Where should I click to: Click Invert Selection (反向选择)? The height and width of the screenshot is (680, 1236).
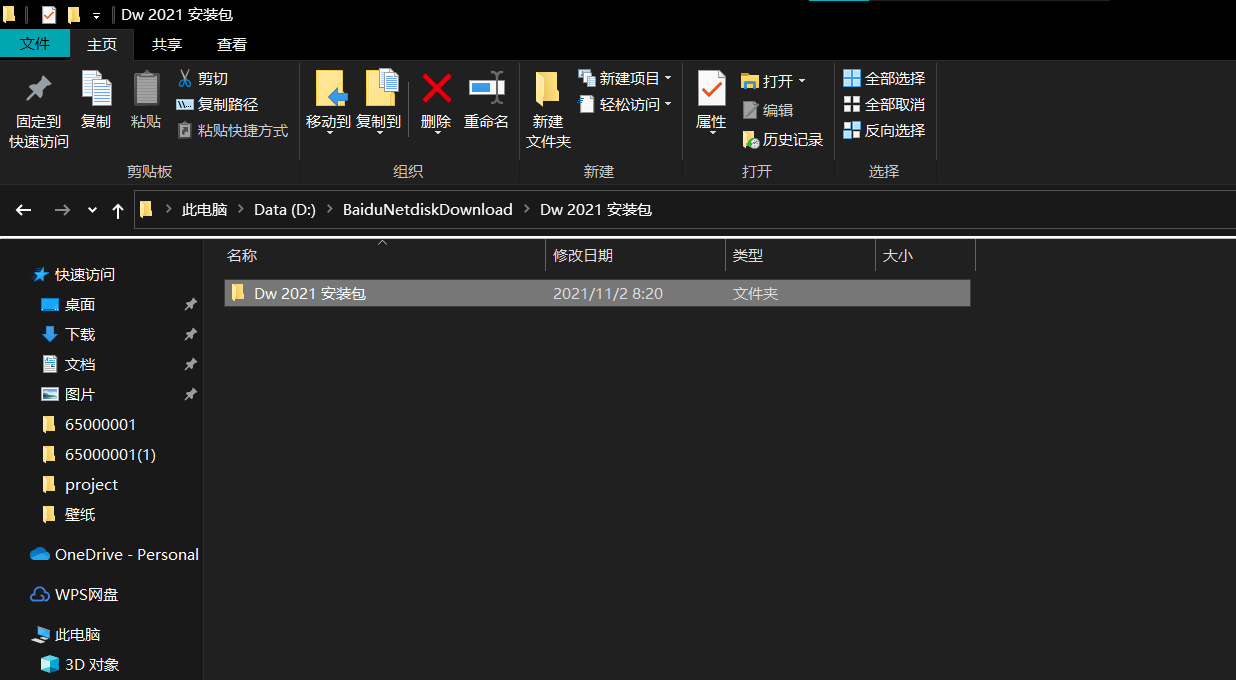[884, 130]
